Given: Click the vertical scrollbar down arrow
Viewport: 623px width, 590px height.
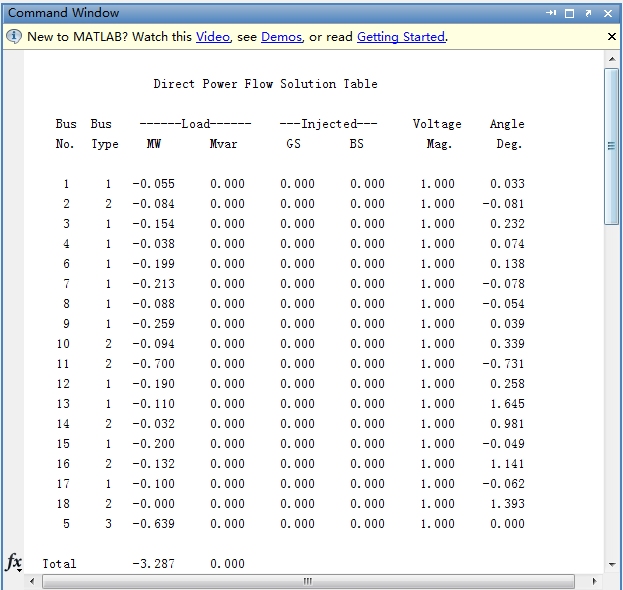Looking at the screenshot, I should (x=612, y=565).
